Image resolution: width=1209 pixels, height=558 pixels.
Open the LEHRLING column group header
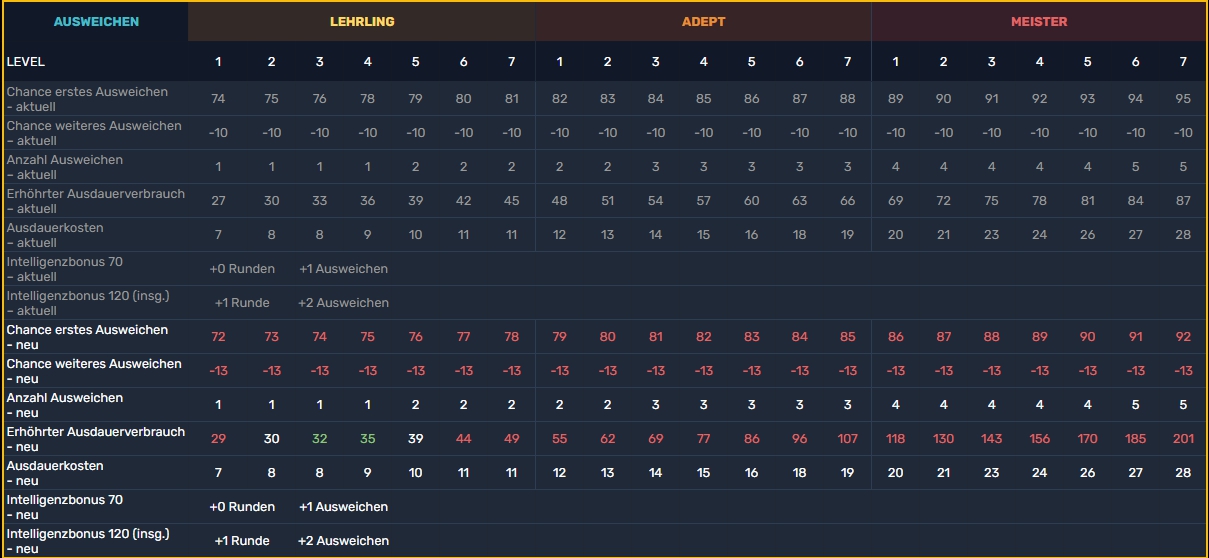(x=362, y=21)
